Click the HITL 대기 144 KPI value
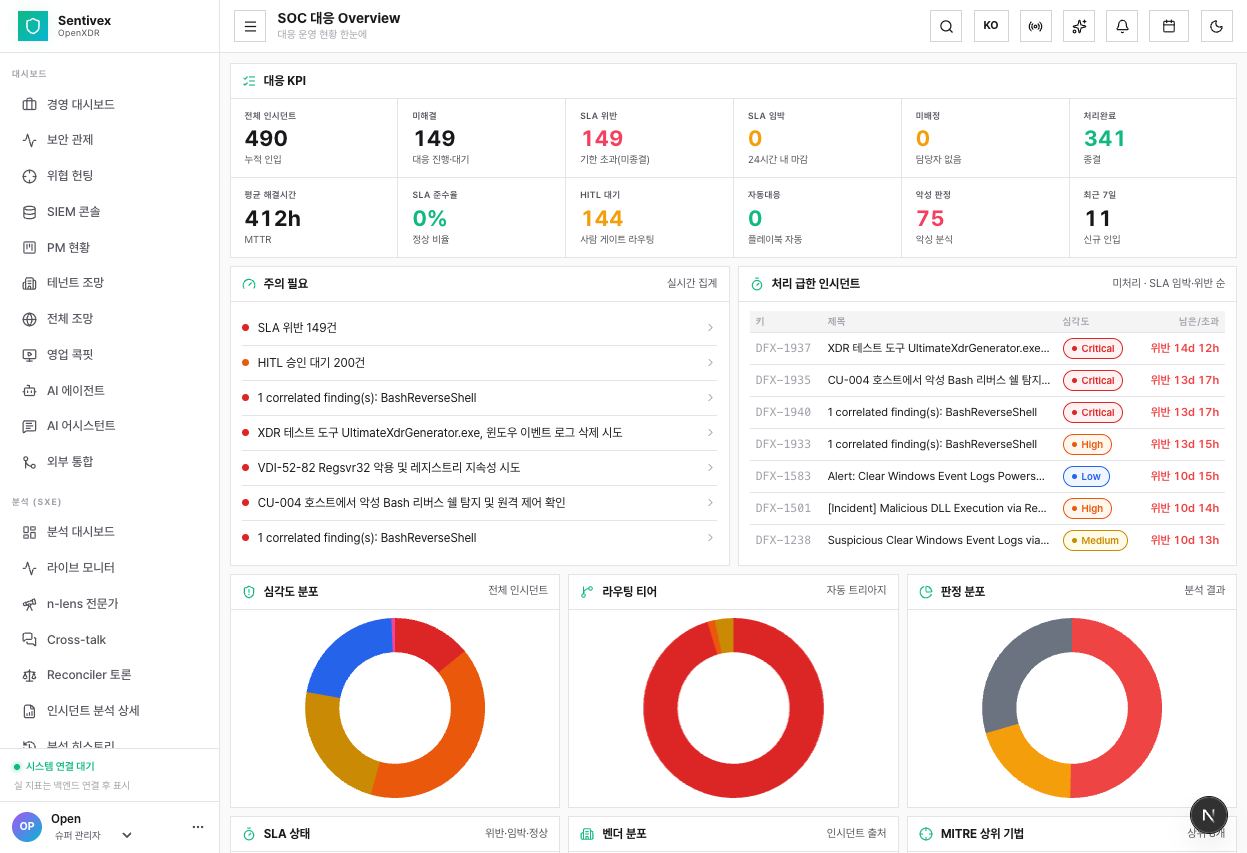 [x=602, y=219]
